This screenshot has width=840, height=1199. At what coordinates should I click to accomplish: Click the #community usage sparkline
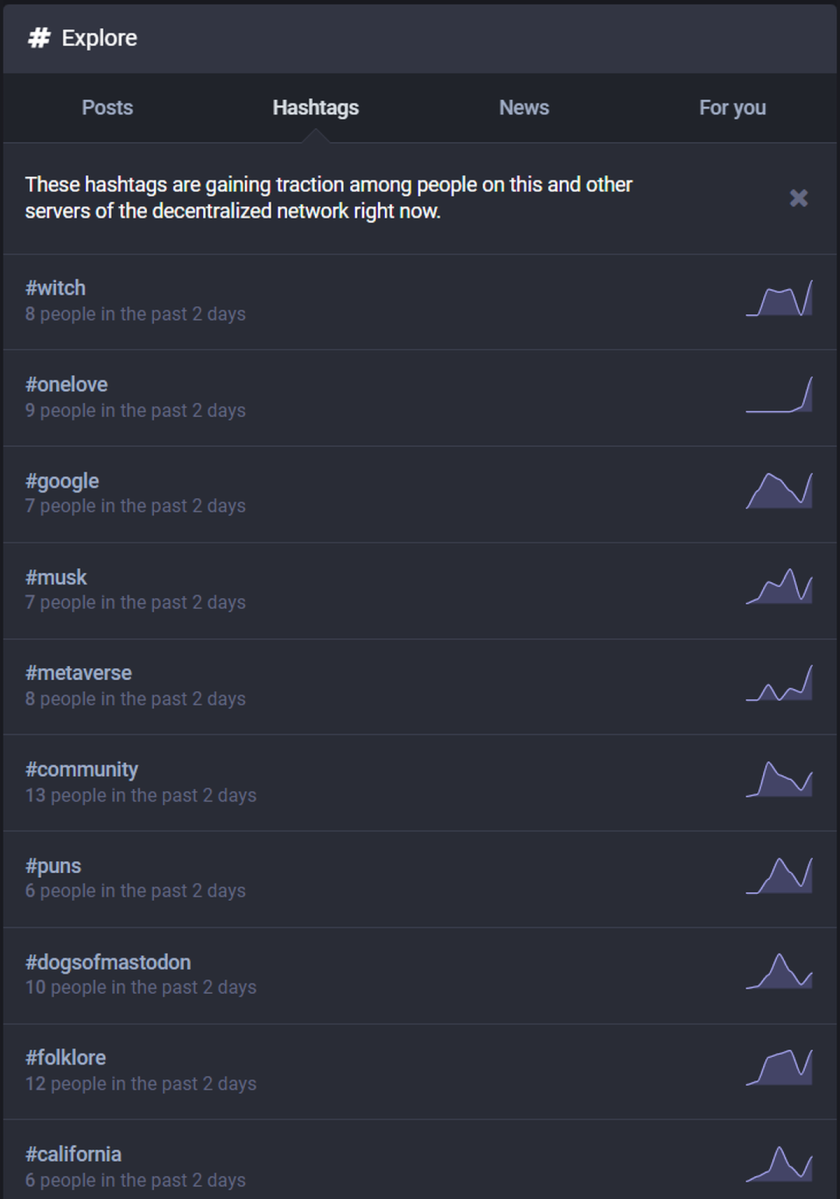779,780
